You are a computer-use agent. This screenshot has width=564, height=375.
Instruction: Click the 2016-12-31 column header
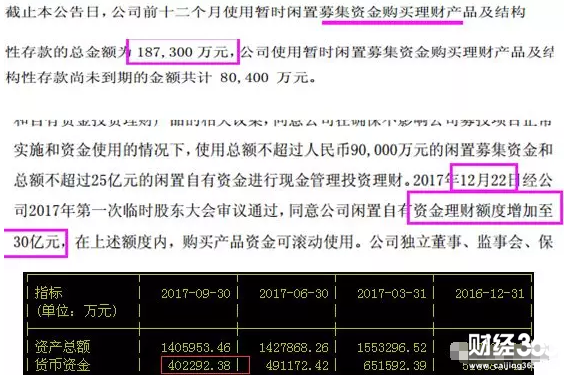pyautogui.click(x=490, y=294)
